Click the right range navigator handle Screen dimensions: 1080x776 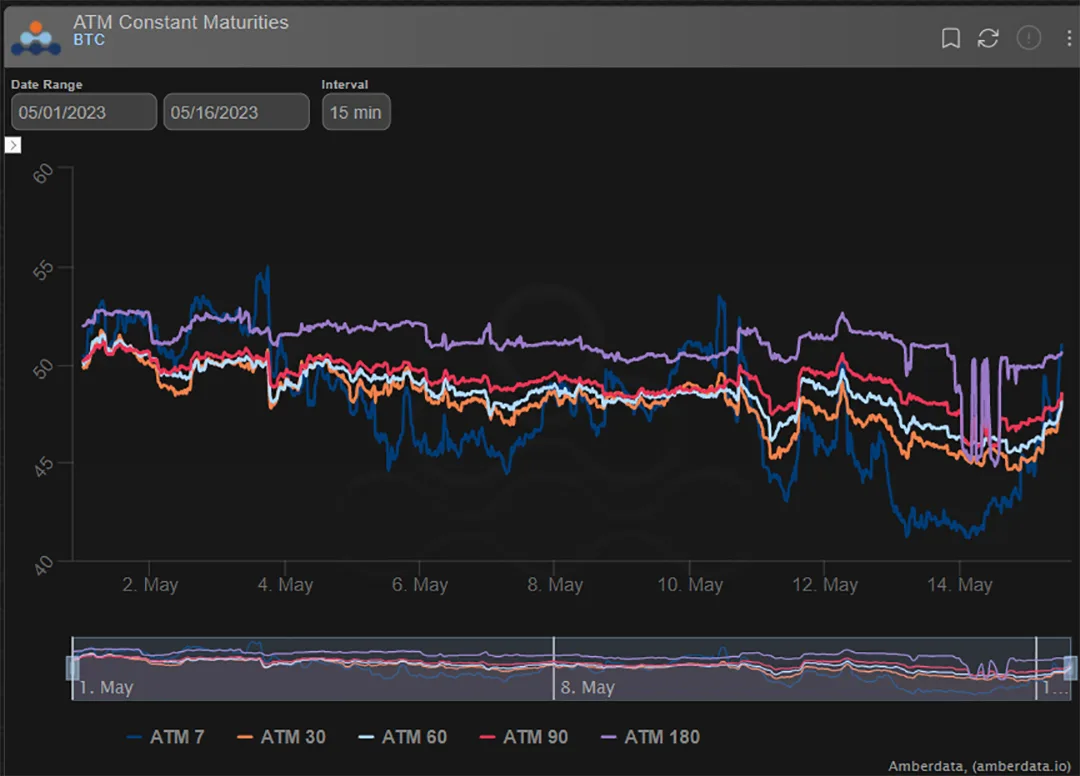1070,668
